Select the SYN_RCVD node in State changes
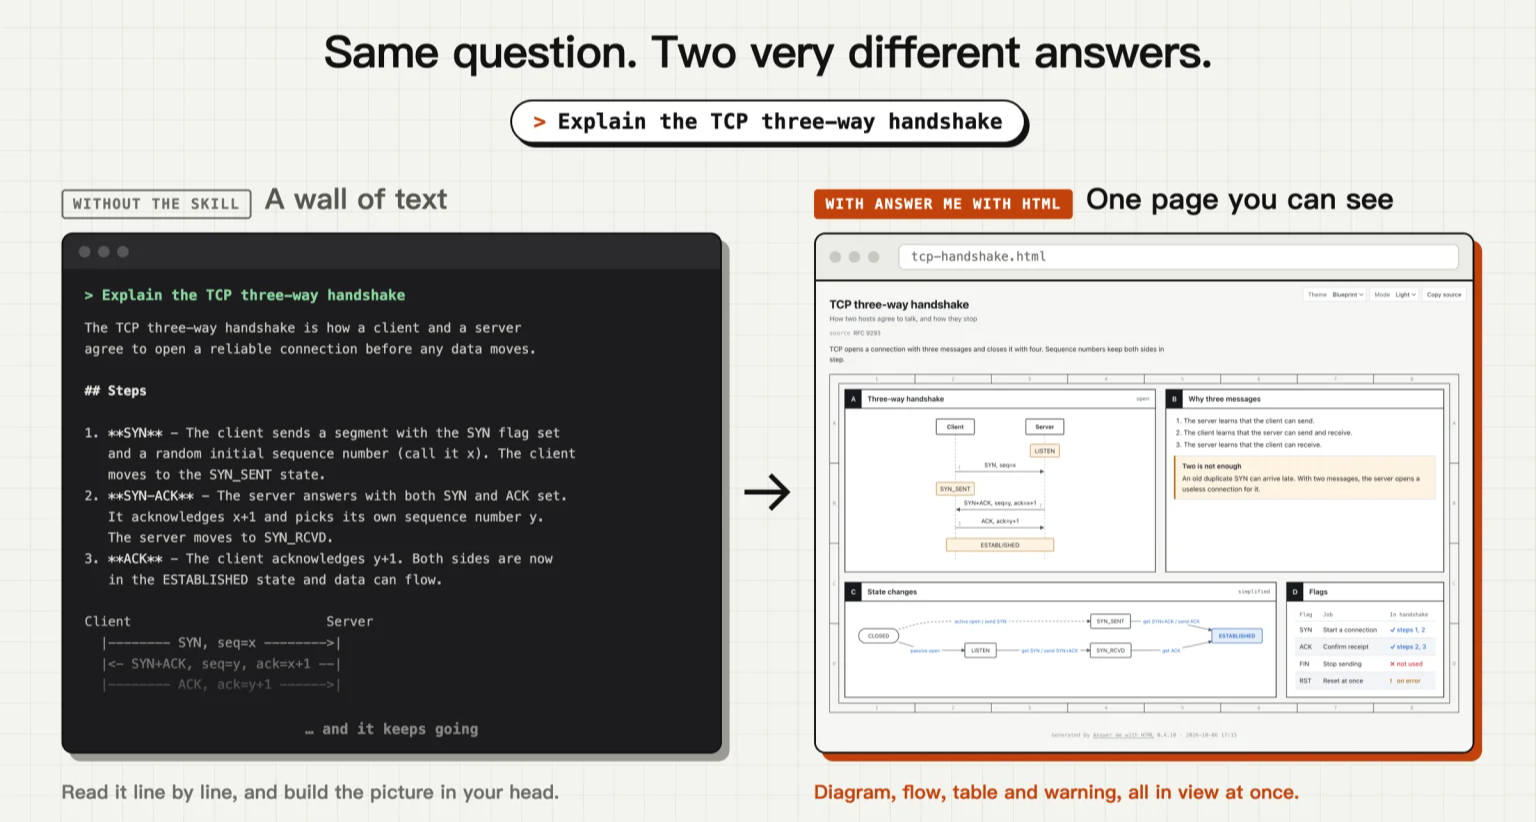The image size is (1536, 822). pos(1110,651)
